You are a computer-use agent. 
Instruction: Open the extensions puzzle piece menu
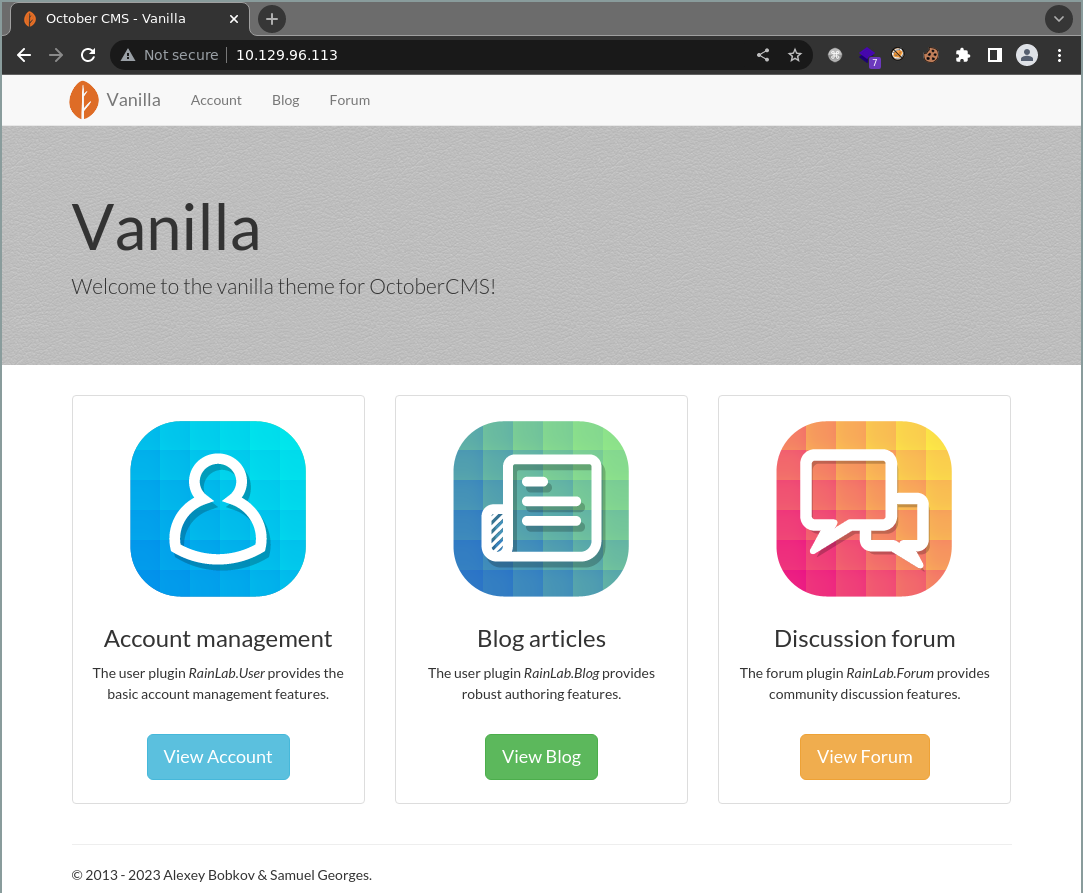point(963,55)
